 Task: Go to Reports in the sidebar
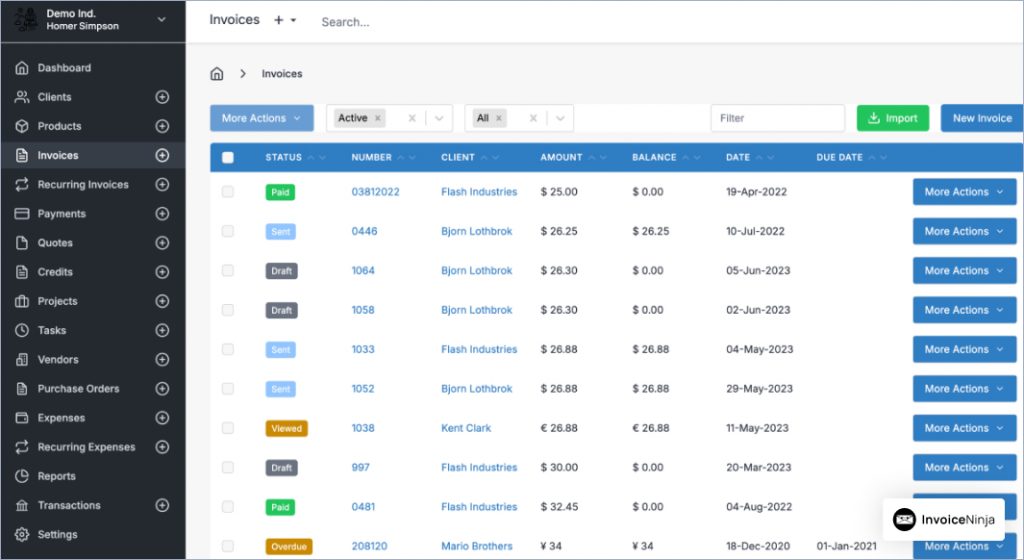[x=56, y=476]
